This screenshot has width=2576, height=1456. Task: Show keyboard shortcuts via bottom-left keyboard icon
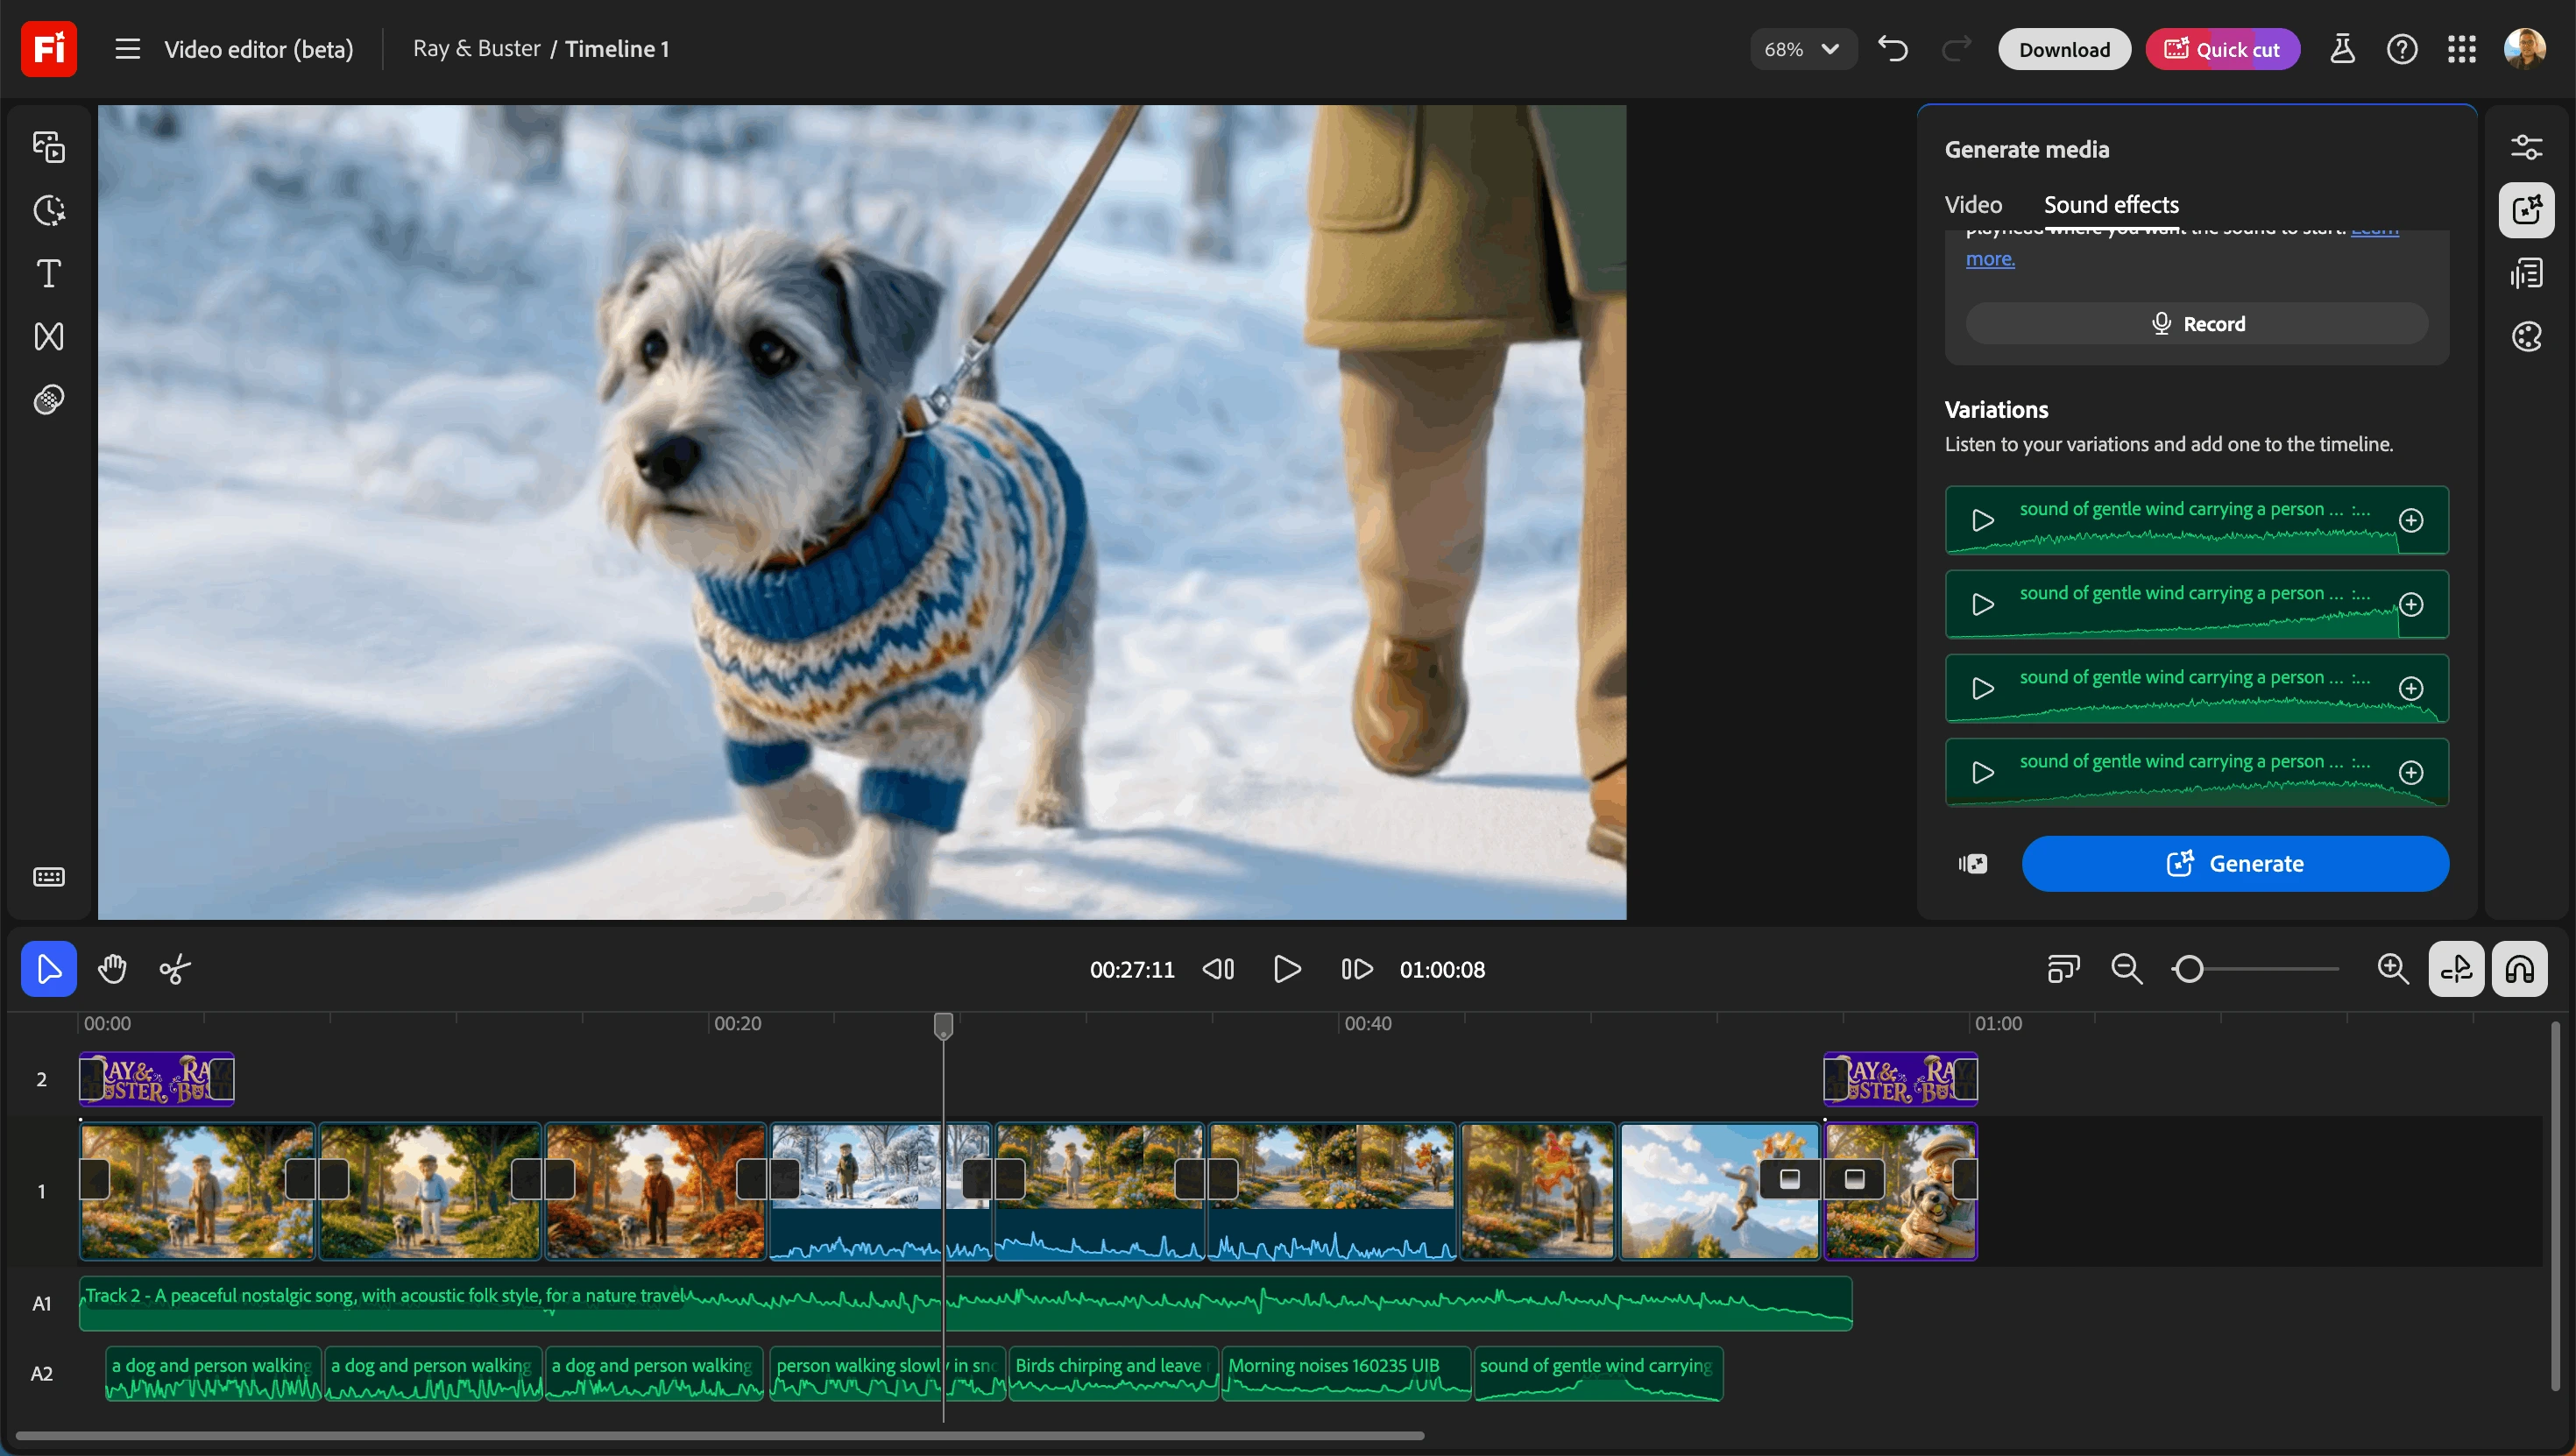(48, 876)
